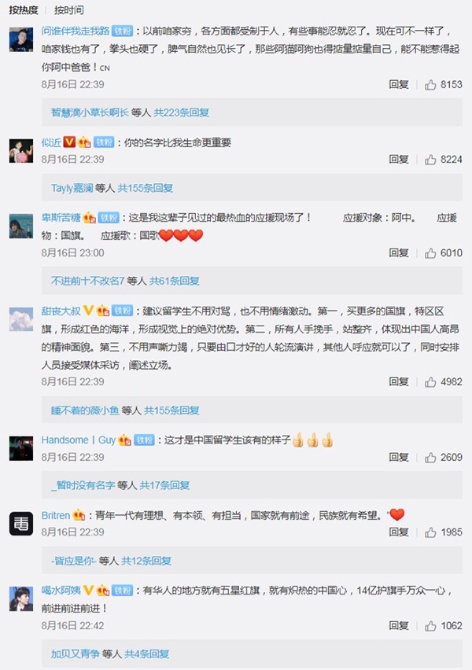Click thumbs-up icon beside 1985

[430, 532]
